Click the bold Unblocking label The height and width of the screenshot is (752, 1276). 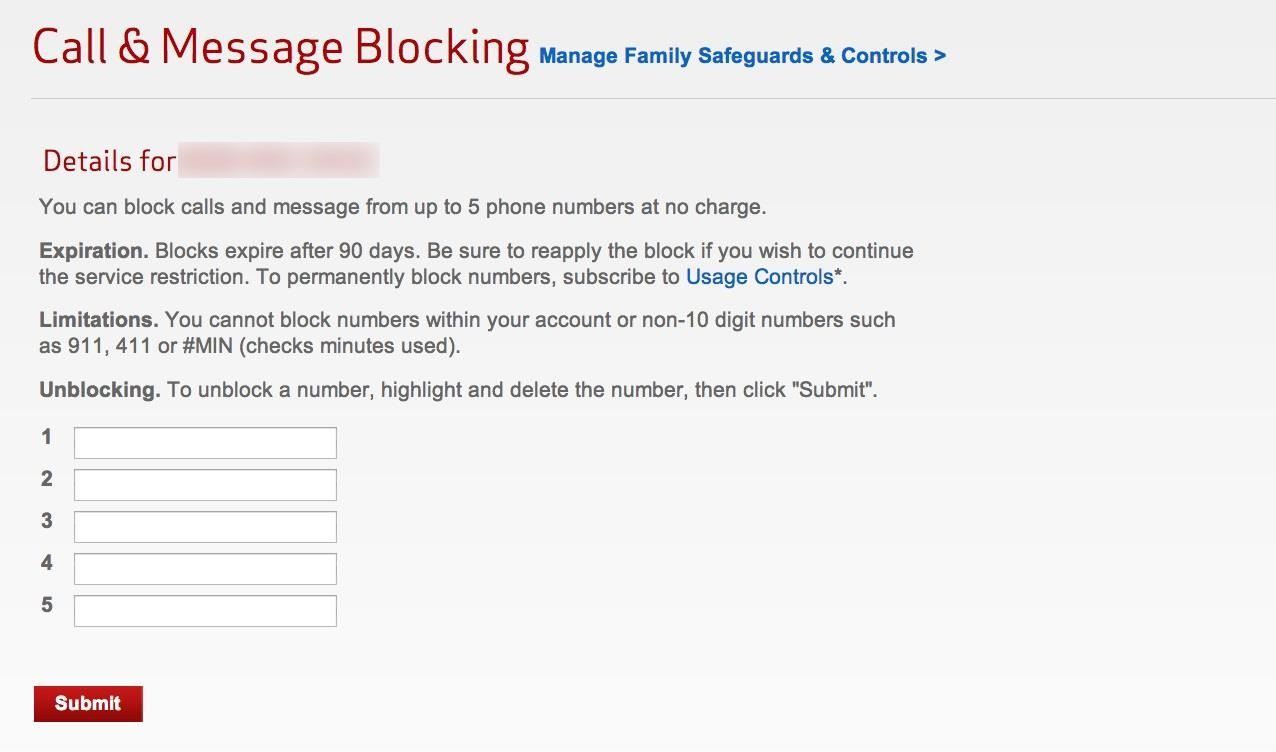click(x=99, y=390)
